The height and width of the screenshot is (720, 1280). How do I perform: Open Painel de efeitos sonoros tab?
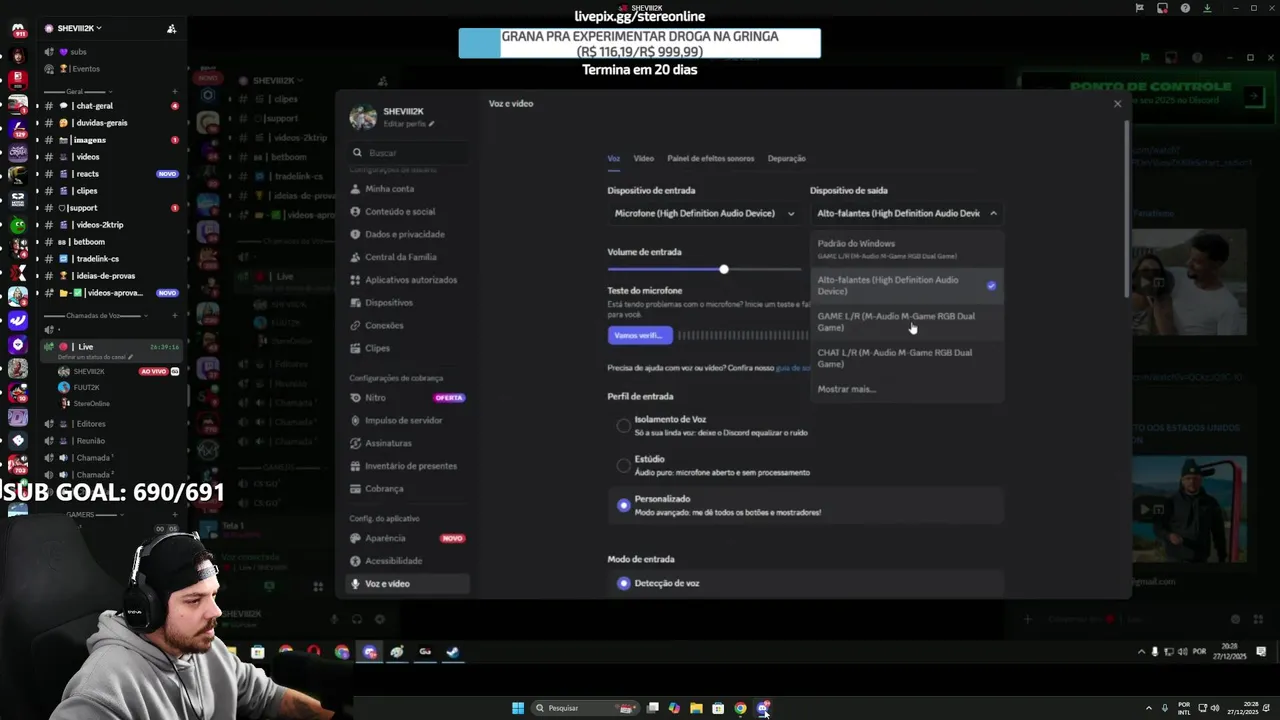pyautogui.click(x=710, y=158)
